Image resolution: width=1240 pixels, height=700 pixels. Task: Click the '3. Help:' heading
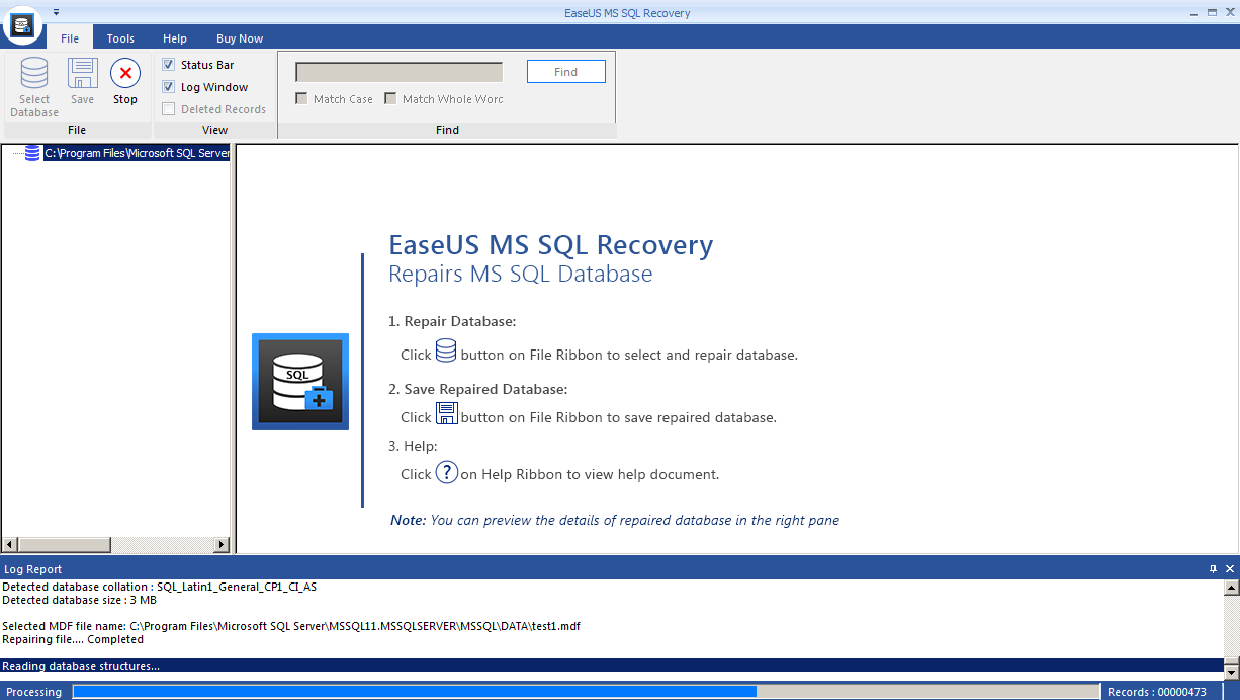pyautogui.click(x=413, y=446)
